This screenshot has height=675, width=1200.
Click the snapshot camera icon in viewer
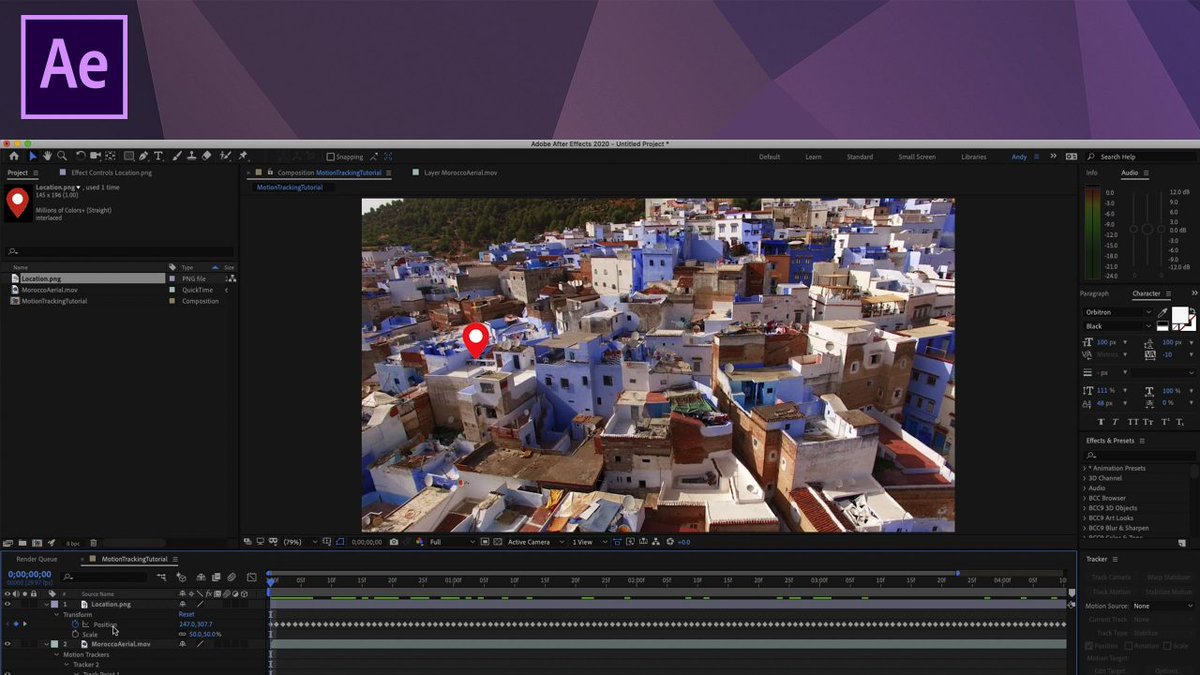[394, 542]
